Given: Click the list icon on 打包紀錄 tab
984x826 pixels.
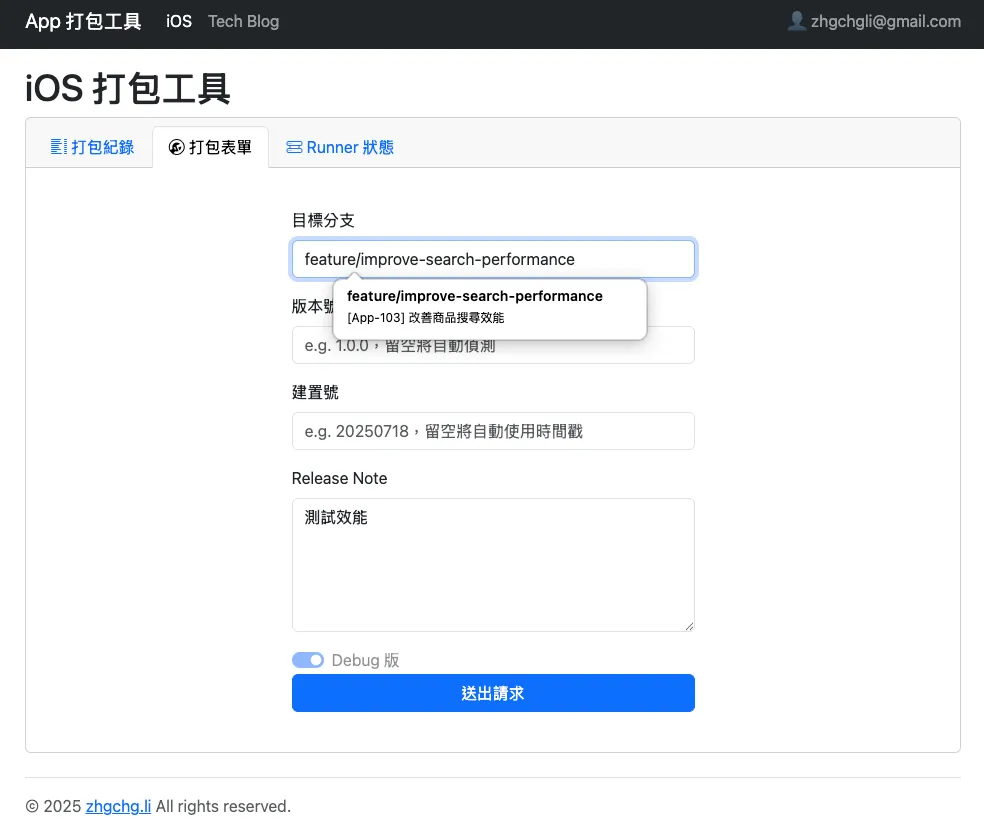Looking at the screenshot, I should [x=59, y=147].
